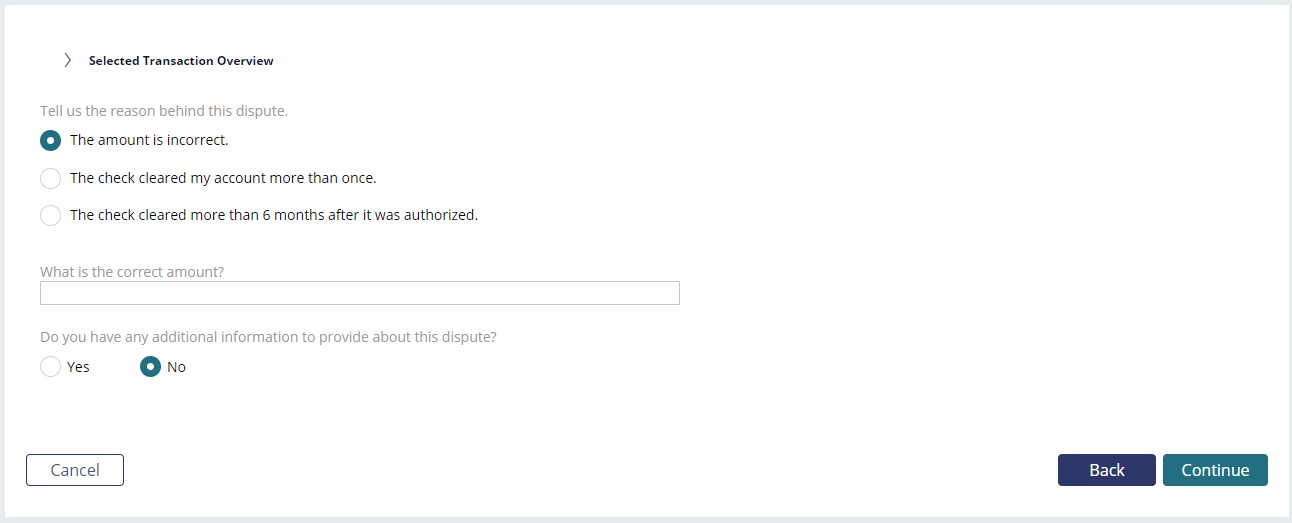The height and width of the screenshot is (523, 1292).
Task: Choose check cleared more than once radio
Action: point(50,178)
